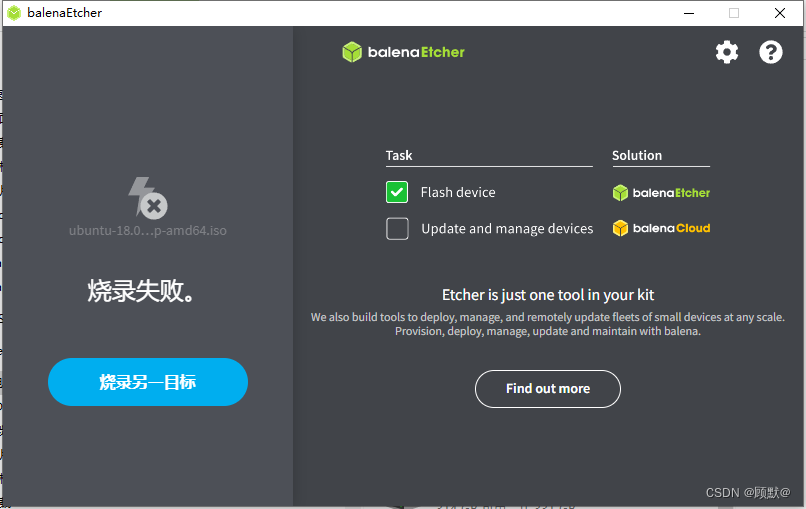The width and height of the screenshot is (806, 509).
Task: Check the Update and manage devices box
Action: coord(397,228)
